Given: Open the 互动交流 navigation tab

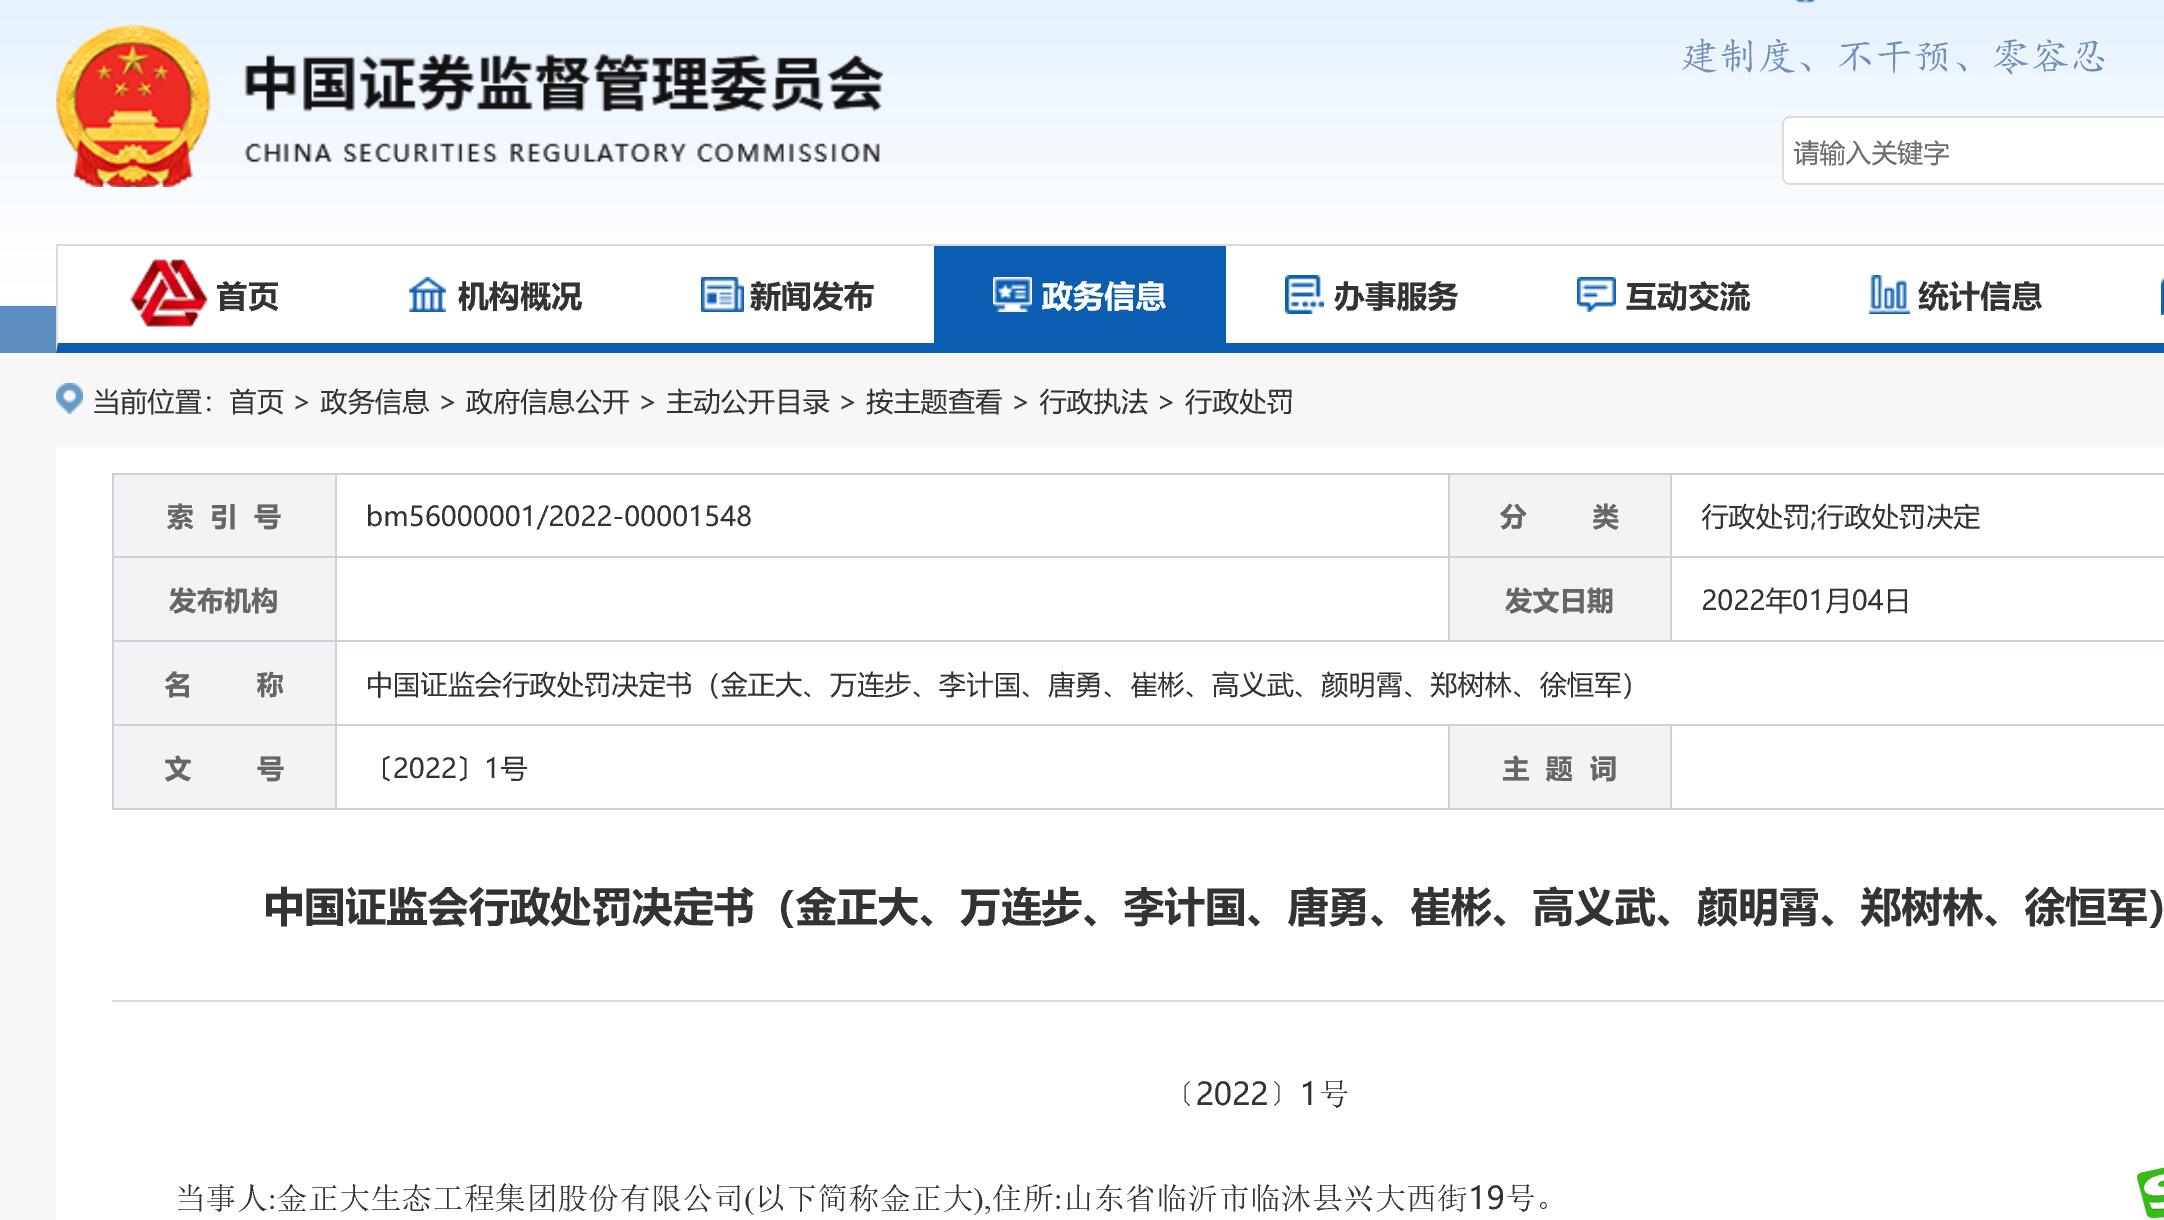Looking at the screenshot, I should pyautogui.click(x=1664, y=295).
